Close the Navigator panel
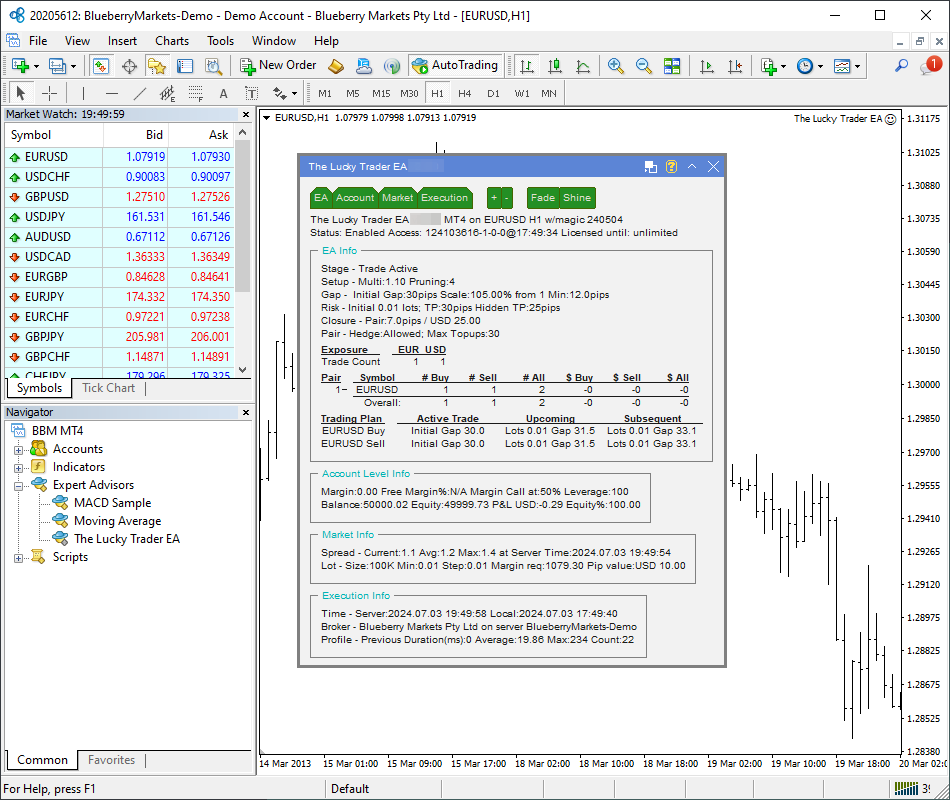 pyautogui.click(x=246, y=412)
